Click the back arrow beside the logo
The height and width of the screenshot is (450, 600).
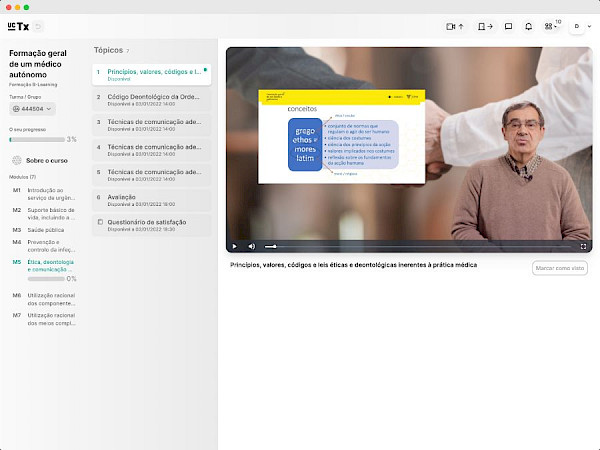pos(39,26)
